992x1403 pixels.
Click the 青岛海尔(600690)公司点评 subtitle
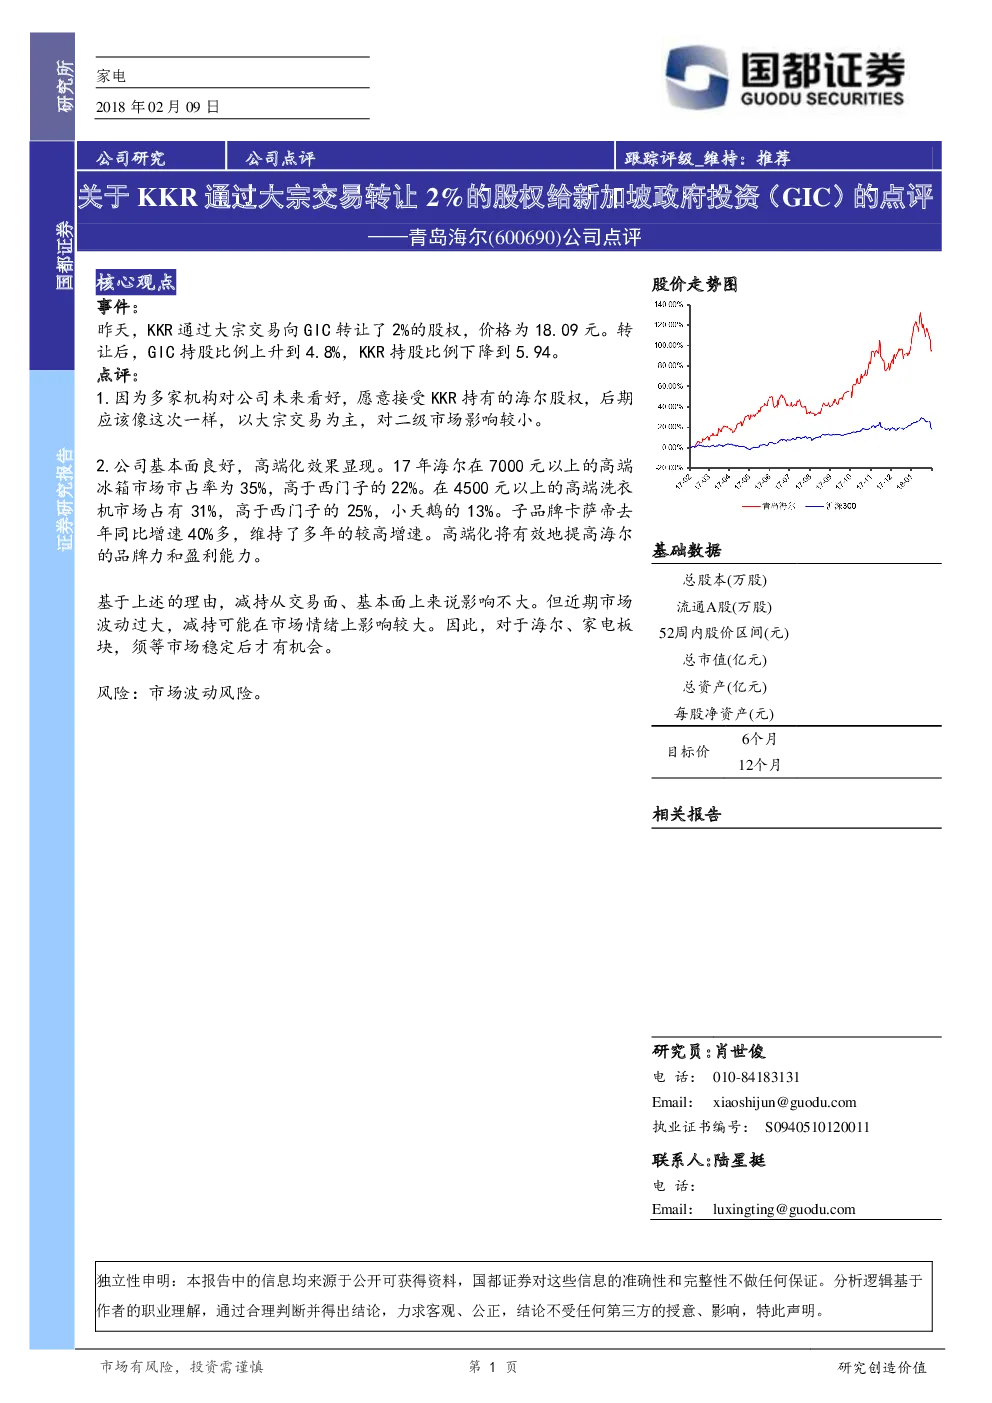pyautogui.click(x=504, y=237)
